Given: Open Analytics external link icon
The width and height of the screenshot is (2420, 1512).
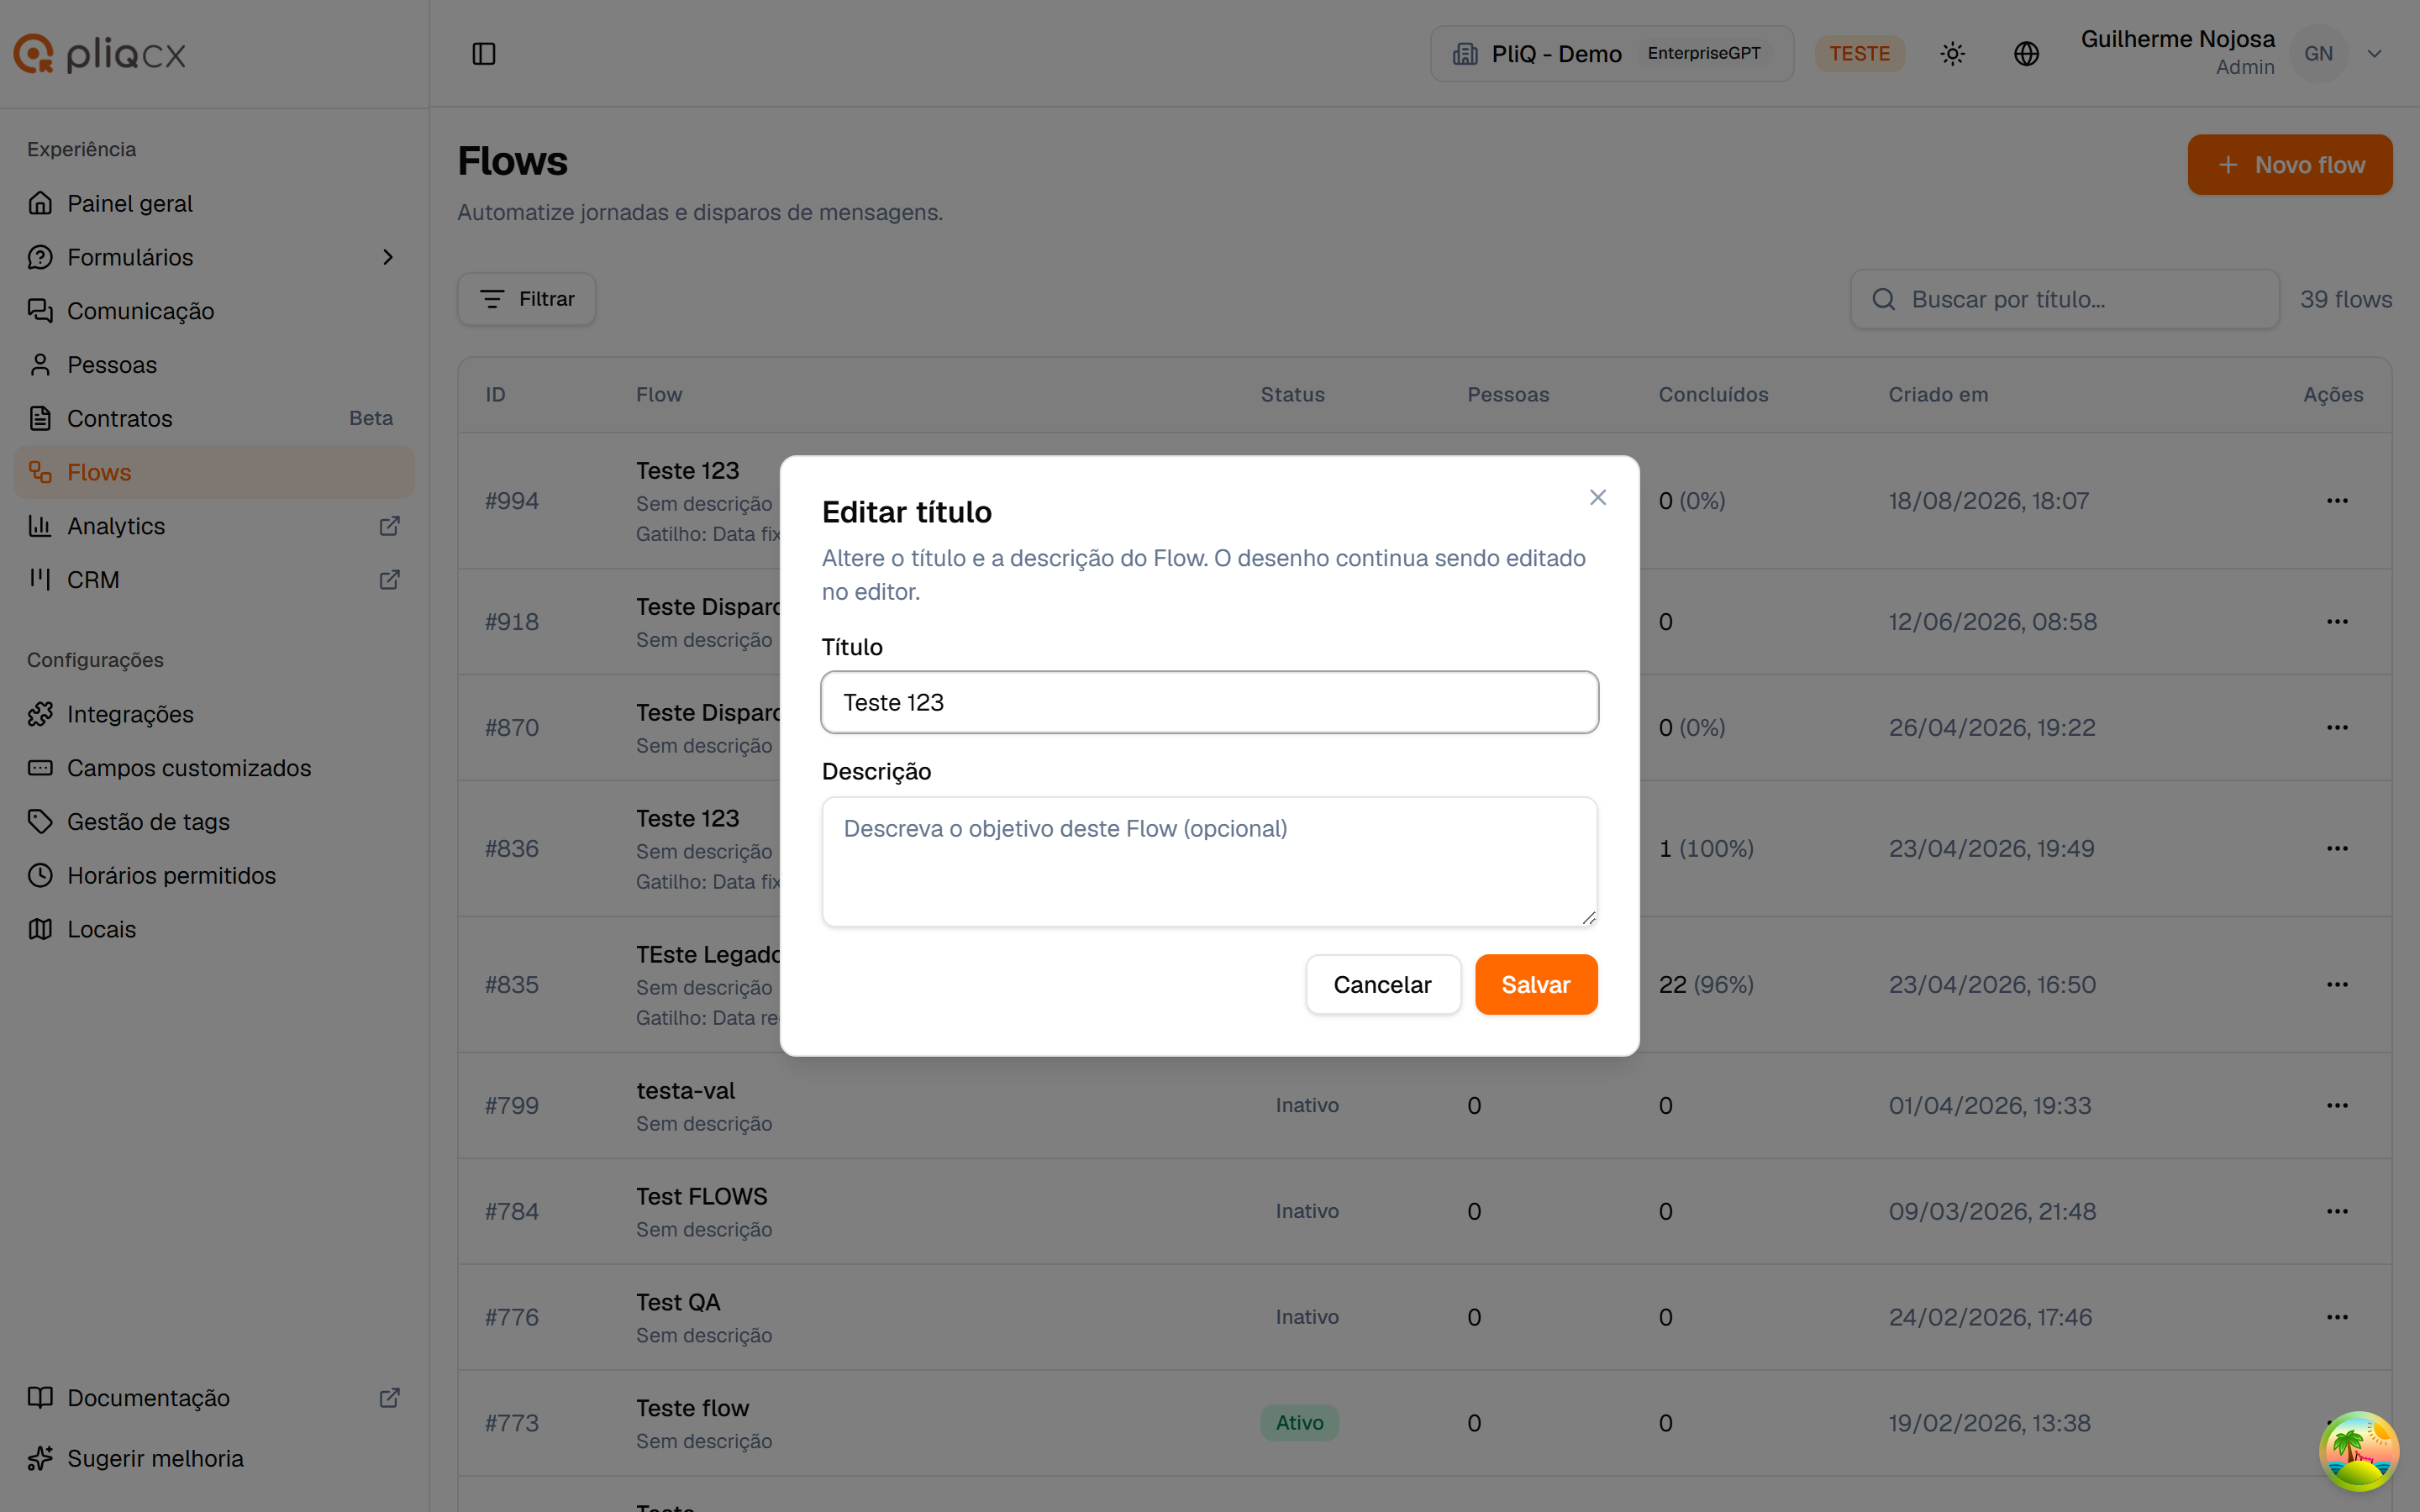Looking at the screenshot, I should click(x=390, y=526).
